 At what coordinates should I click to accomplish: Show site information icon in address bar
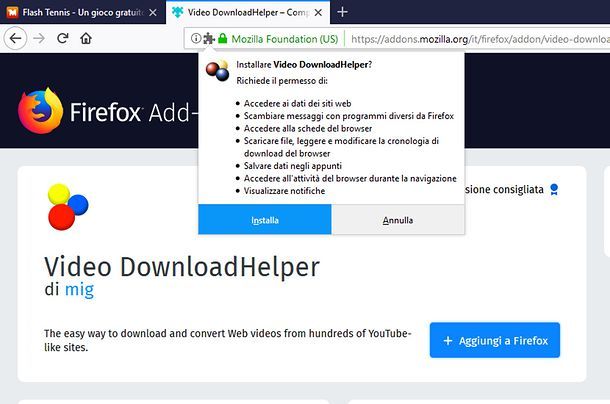tap(196, 39)
